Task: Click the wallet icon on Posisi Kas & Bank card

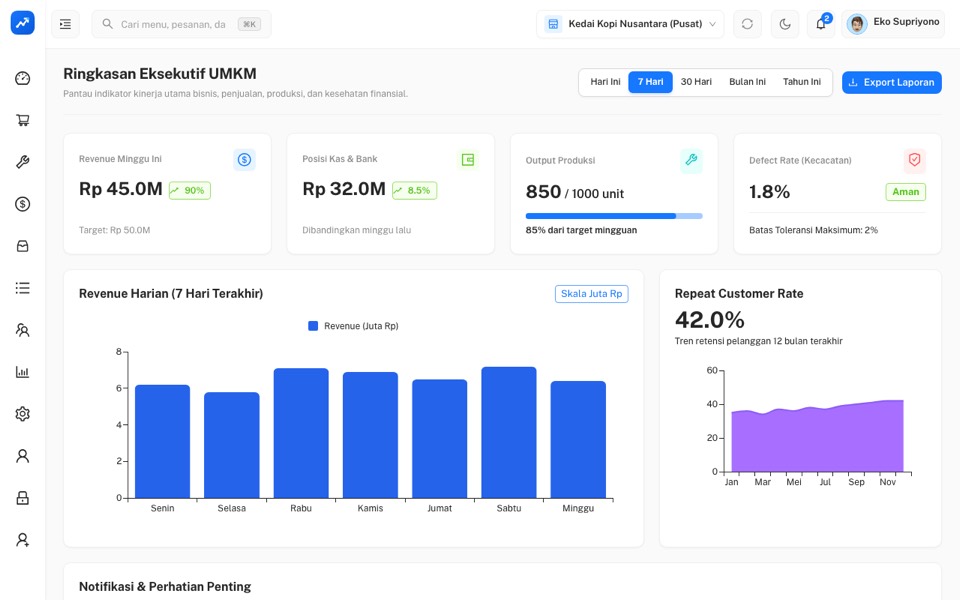Action: pyautogui.click(x=468, y=160)
